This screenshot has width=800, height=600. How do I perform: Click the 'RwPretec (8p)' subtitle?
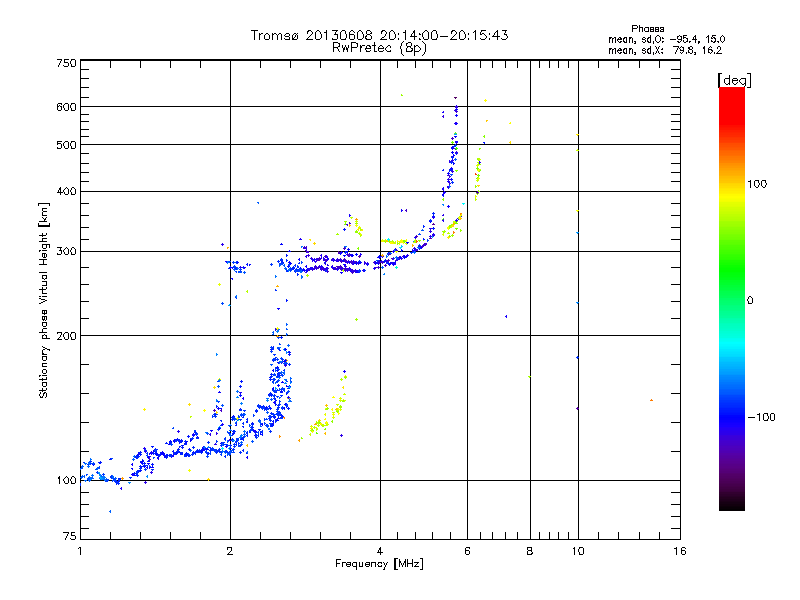379,48
